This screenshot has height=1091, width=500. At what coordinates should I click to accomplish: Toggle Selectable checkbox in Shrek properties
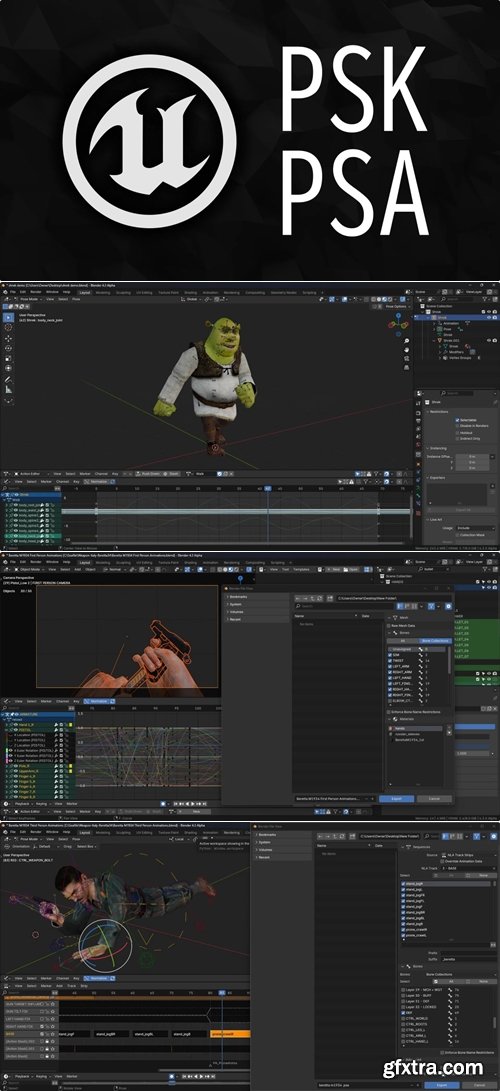(456, 420)
